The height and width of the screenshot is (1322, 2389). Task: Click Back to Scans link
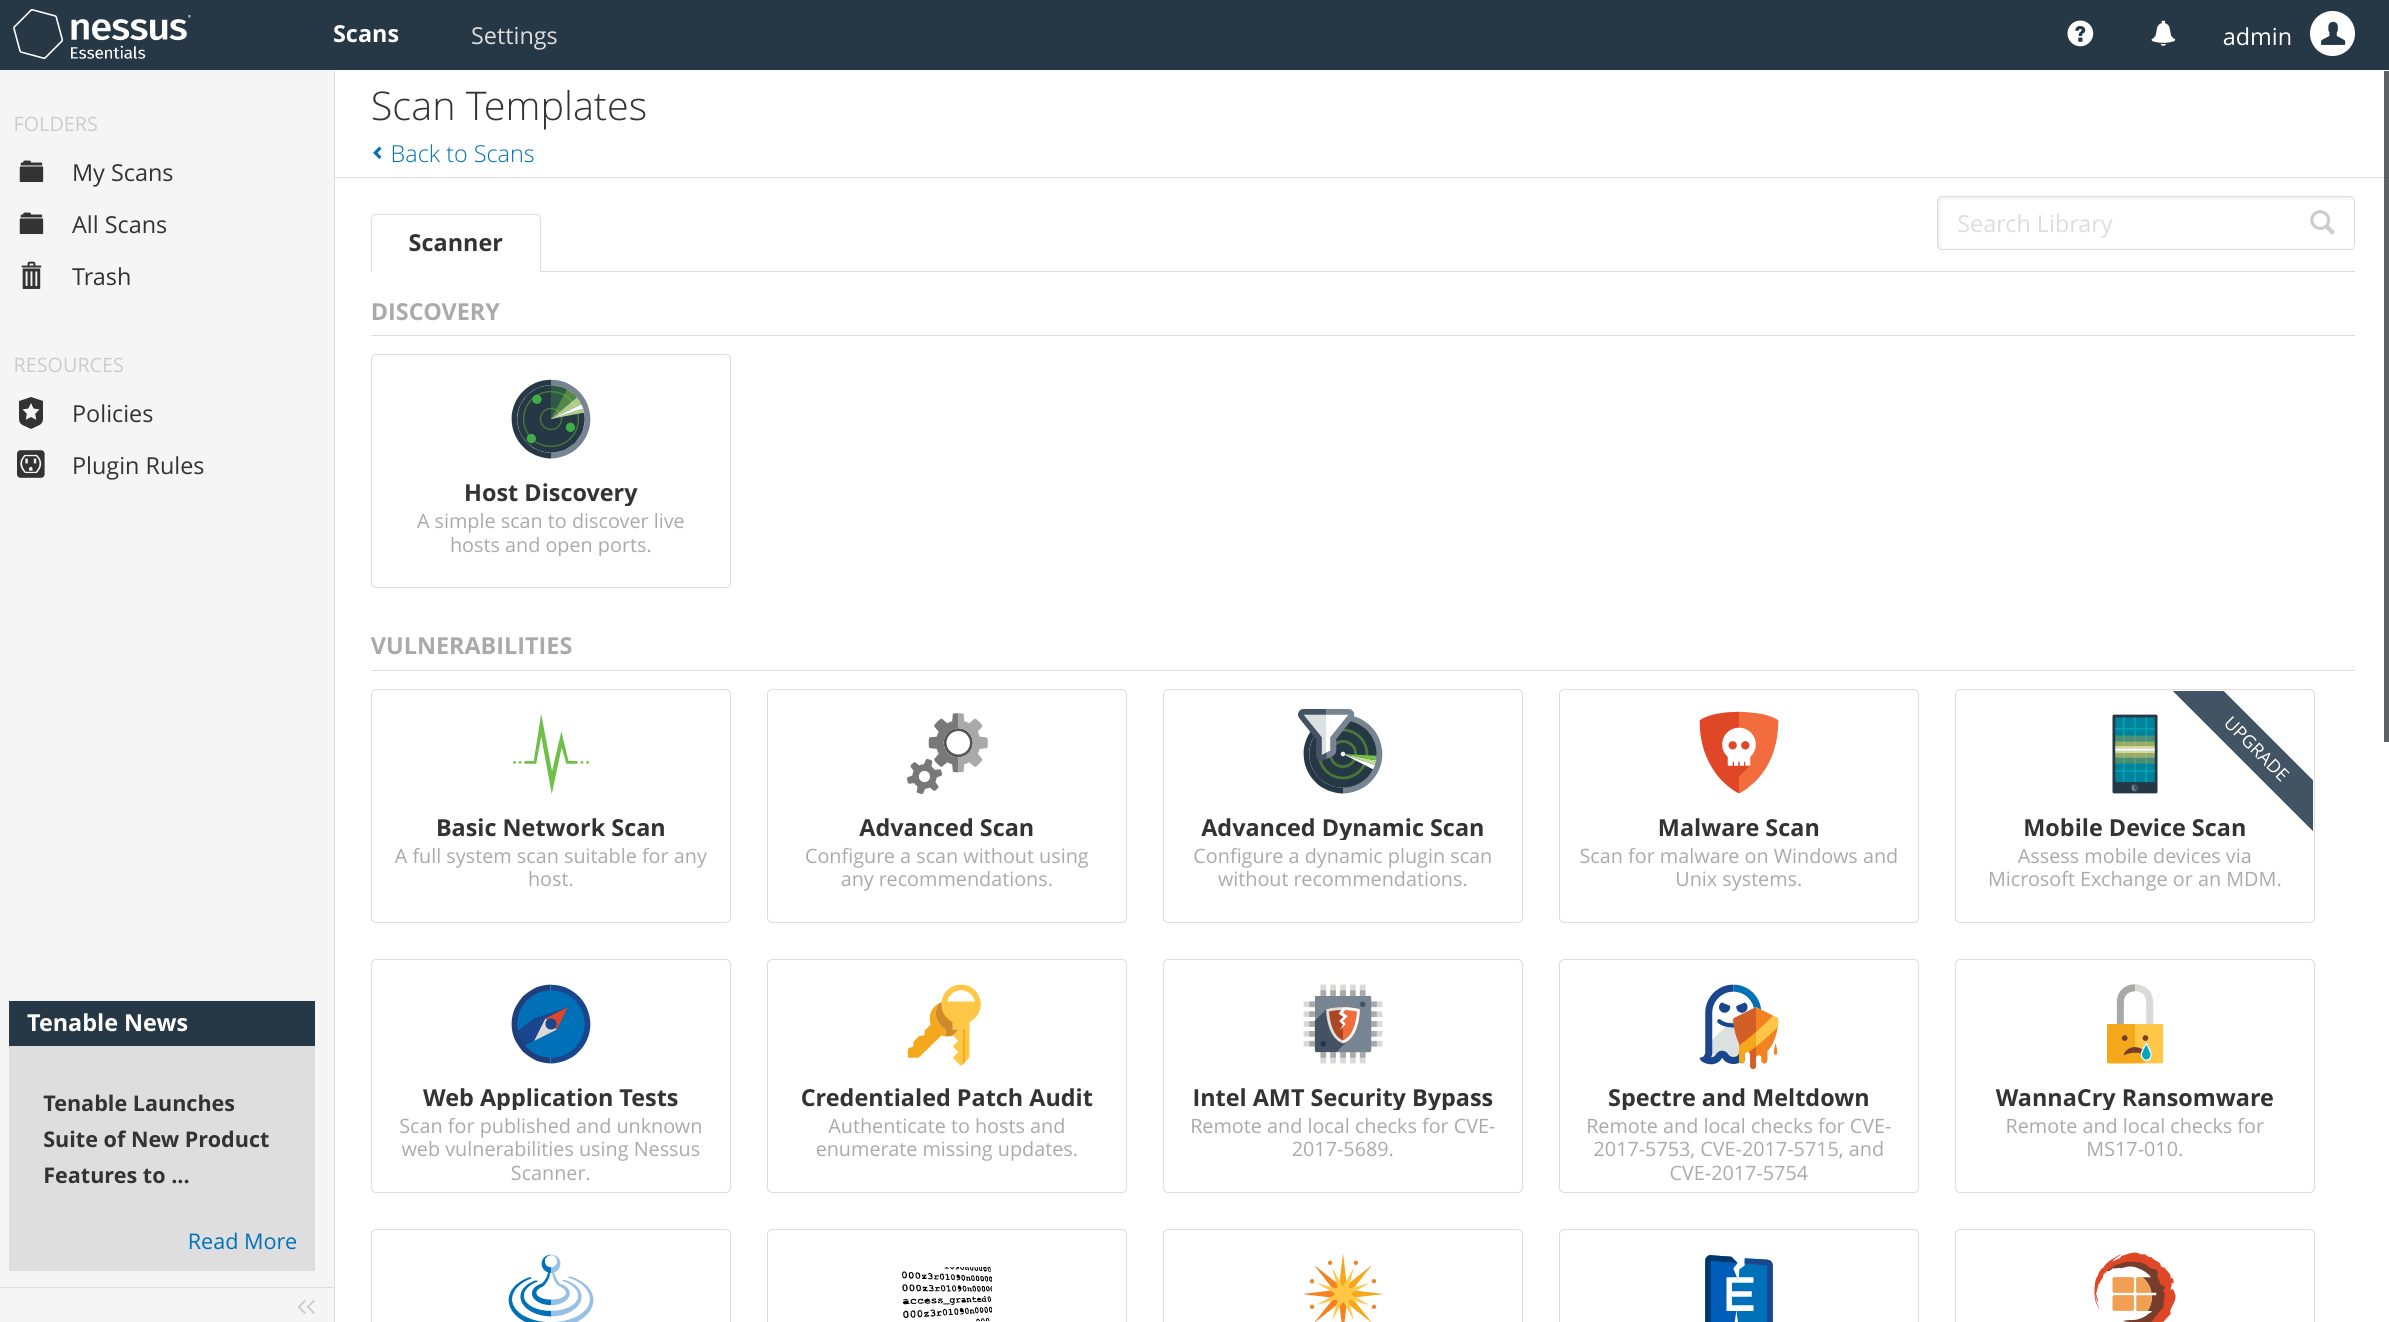click(462, 151)
